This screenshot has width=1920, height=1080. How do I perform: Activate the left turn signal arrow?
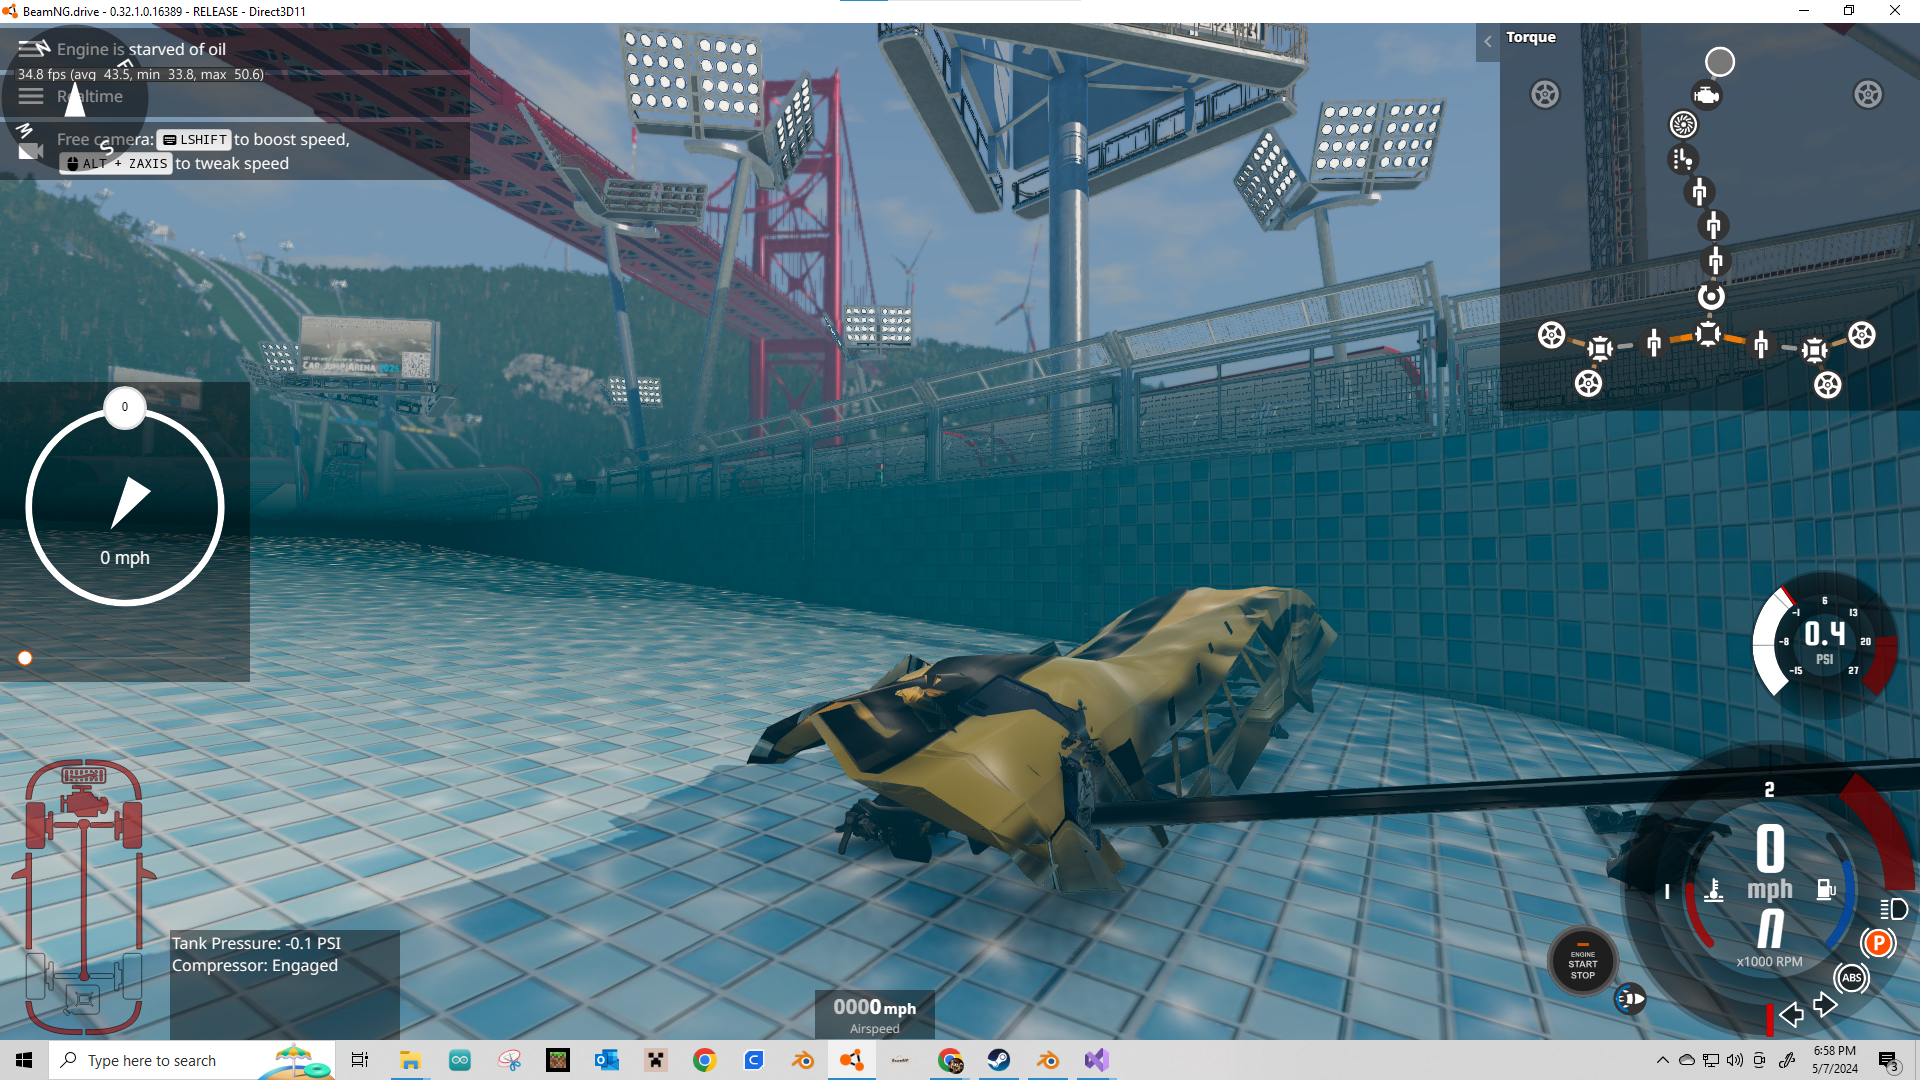[1792, 1014]
